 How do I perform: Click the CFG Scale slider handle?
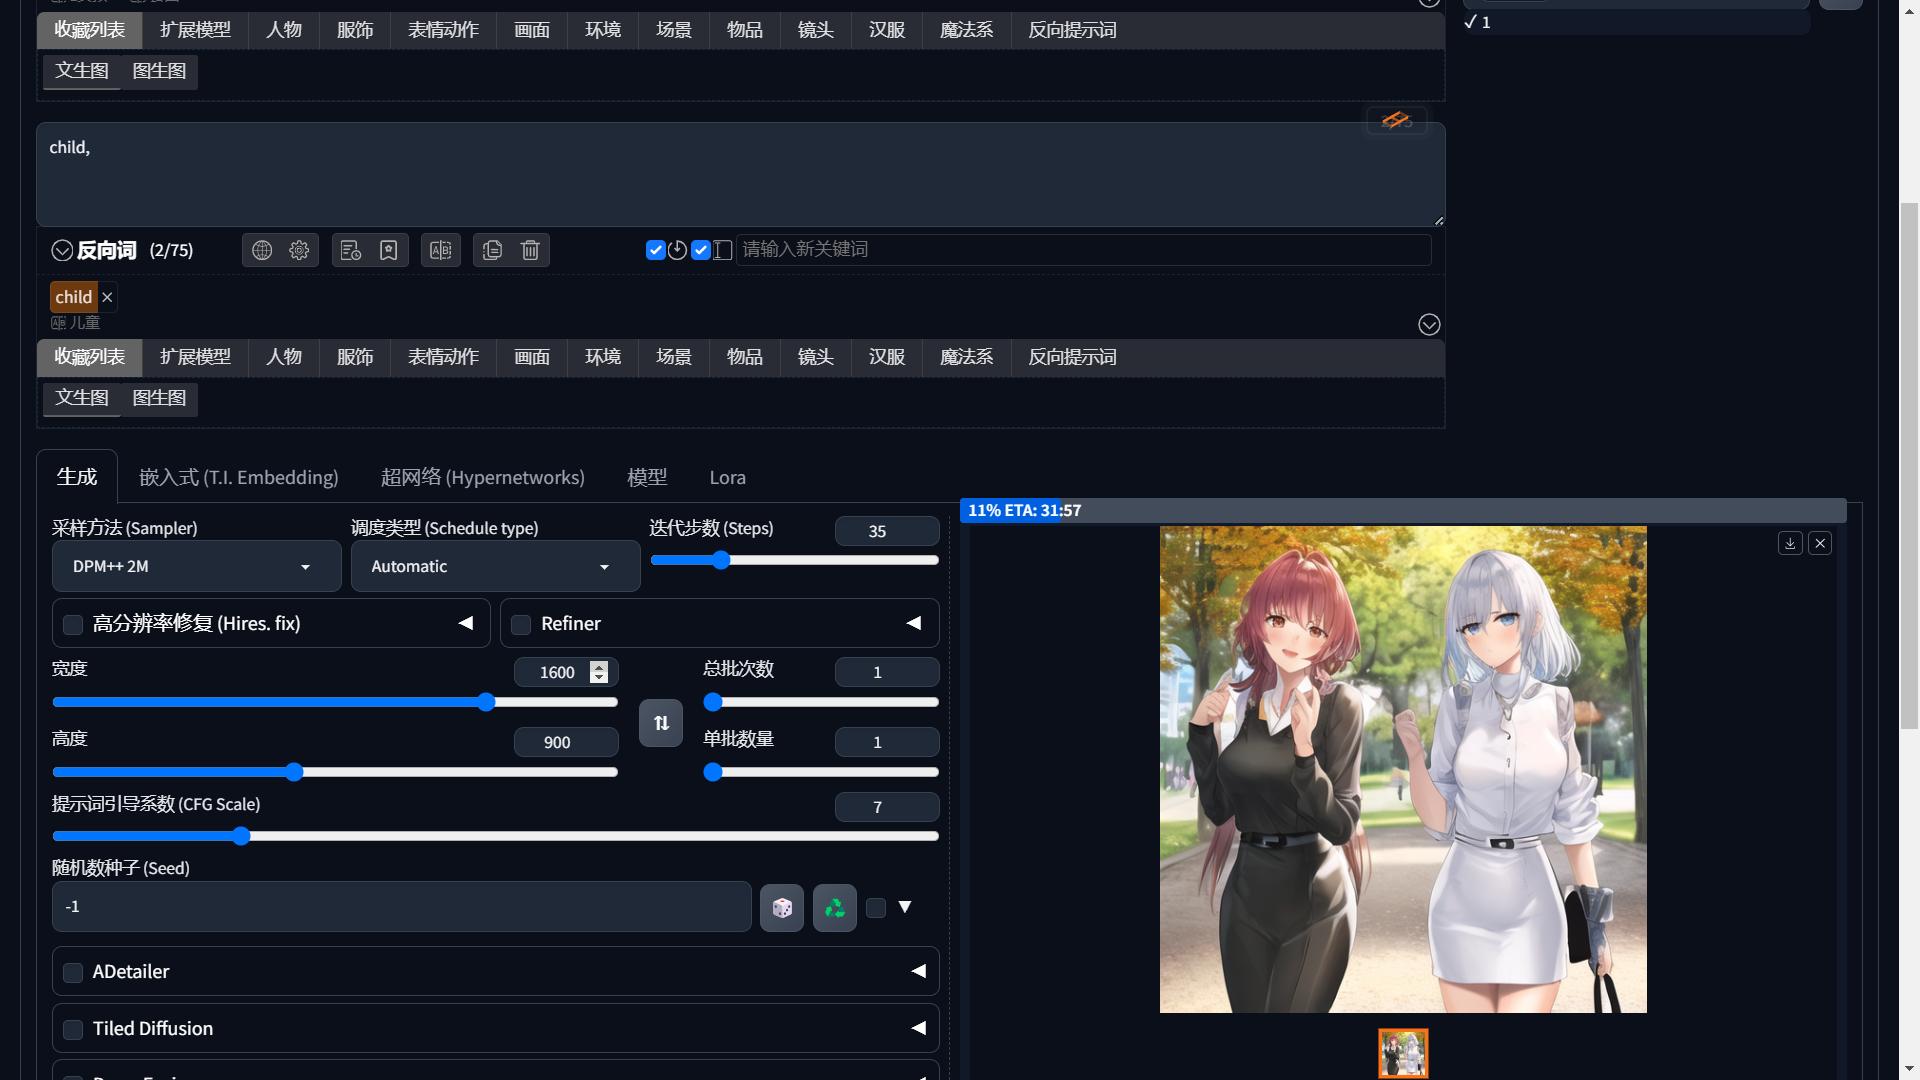tap(241, 836)
